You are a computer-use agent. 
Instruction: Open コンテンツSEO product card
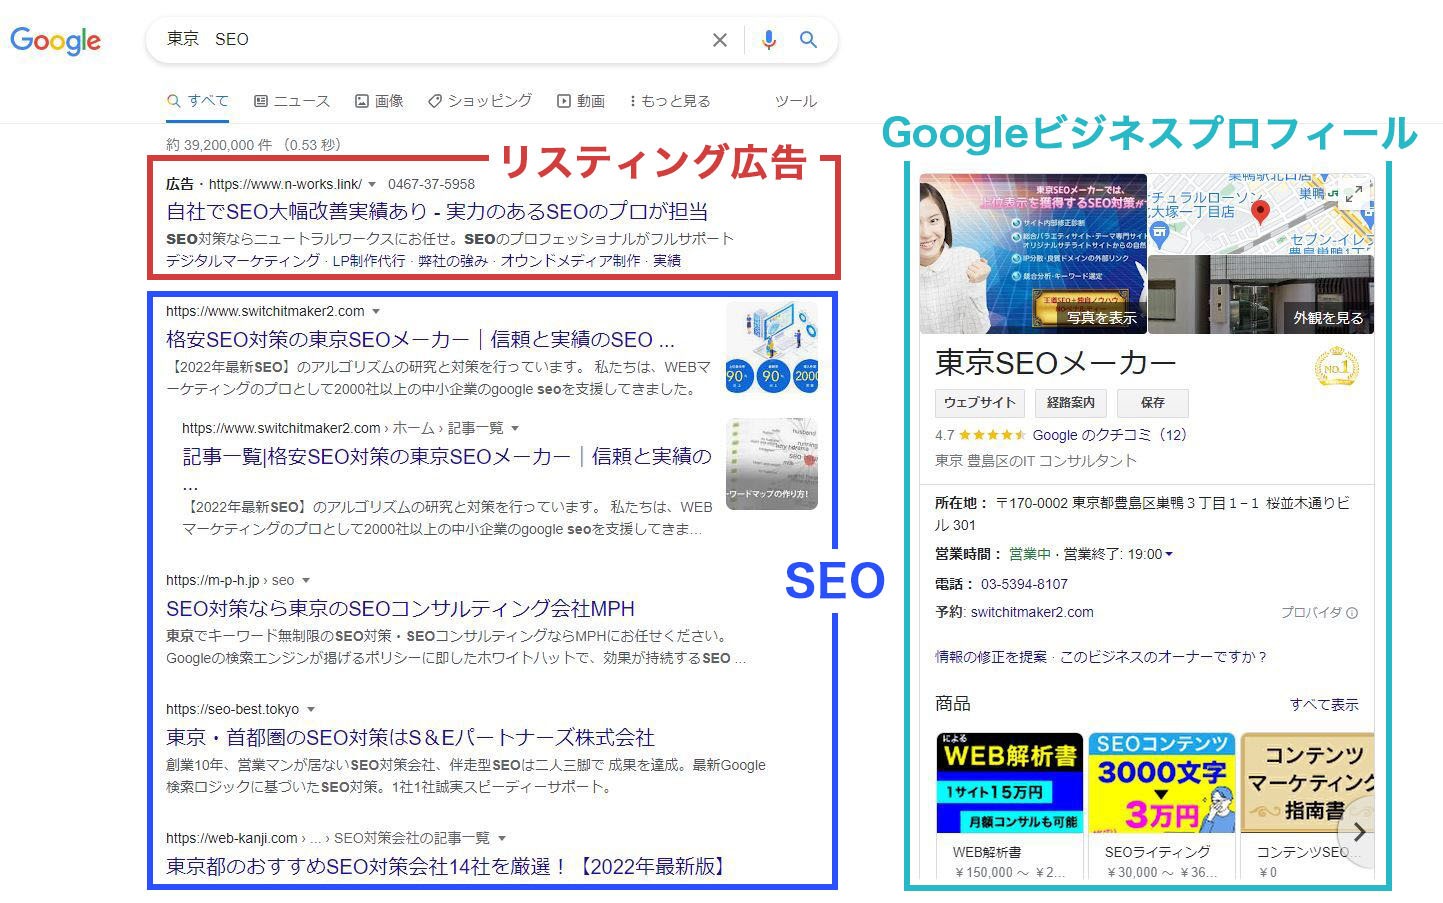[x=1308, y=806]
